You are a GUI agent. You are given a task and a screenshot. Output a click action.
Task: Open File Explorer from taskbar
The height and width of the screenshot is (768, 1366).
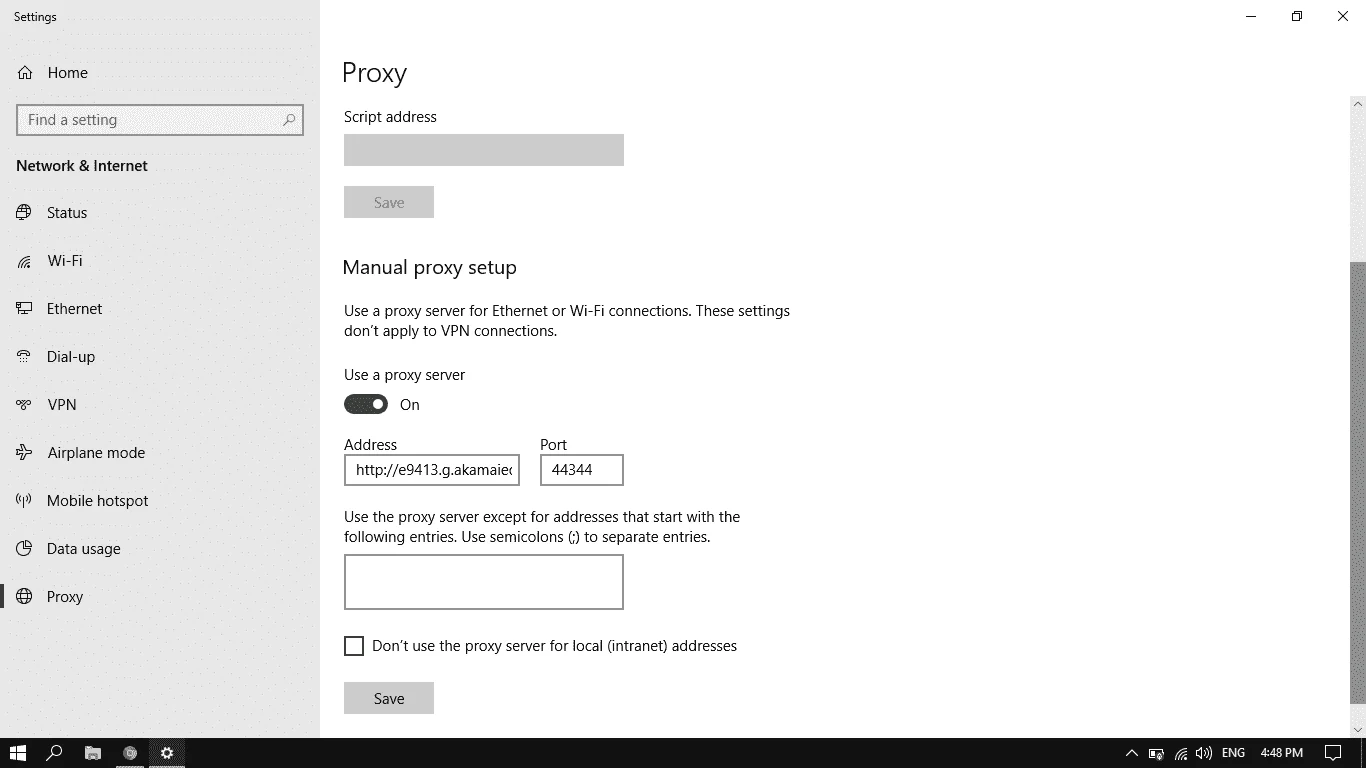(x=92, y=753)
